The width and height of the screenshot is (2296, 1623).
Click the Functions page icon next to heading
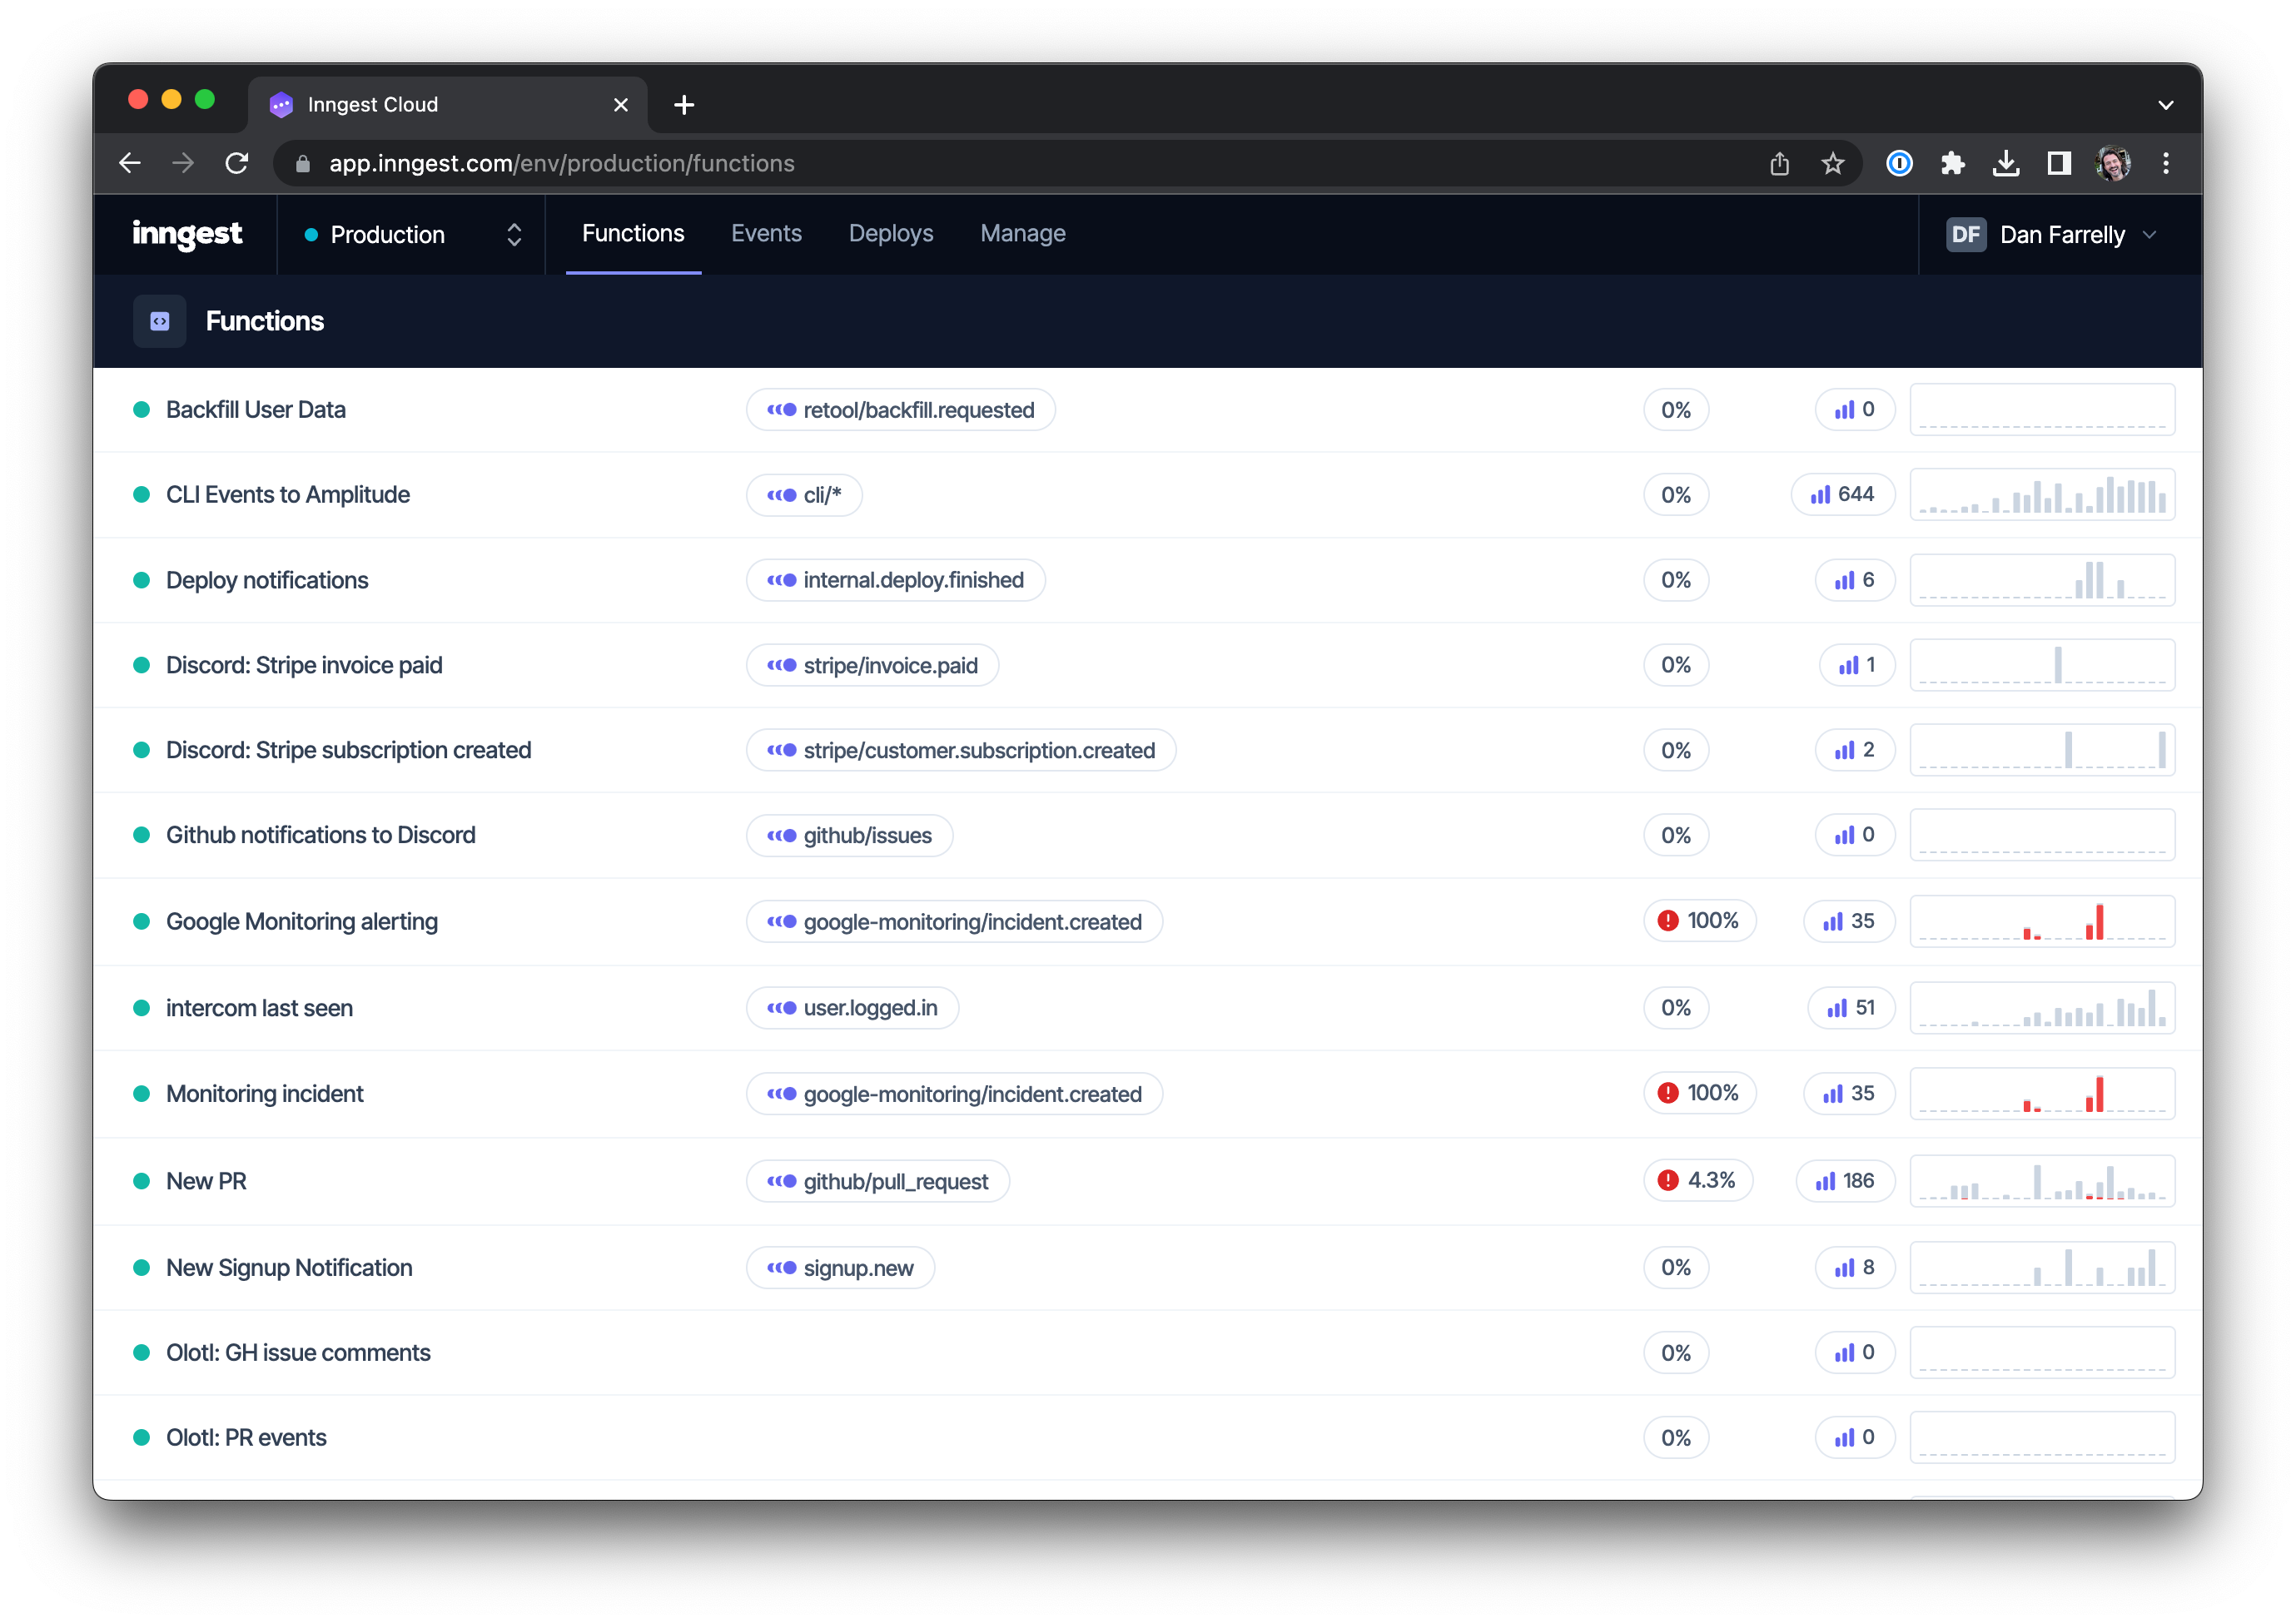(160, 321)
